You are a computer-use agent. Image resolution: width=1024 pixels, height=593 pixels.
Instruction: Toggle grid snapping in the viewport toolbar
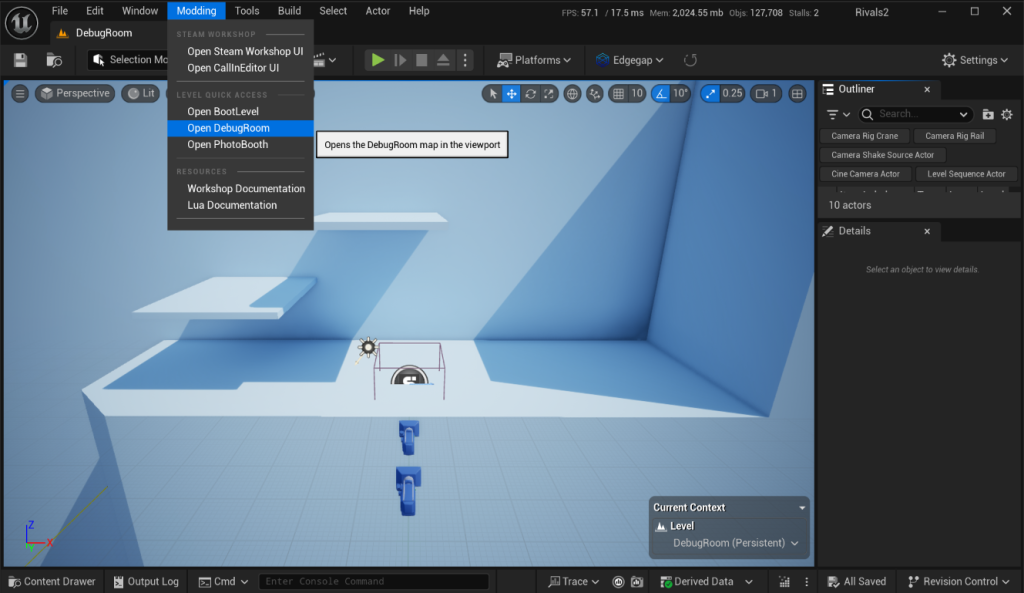(618, 94)
